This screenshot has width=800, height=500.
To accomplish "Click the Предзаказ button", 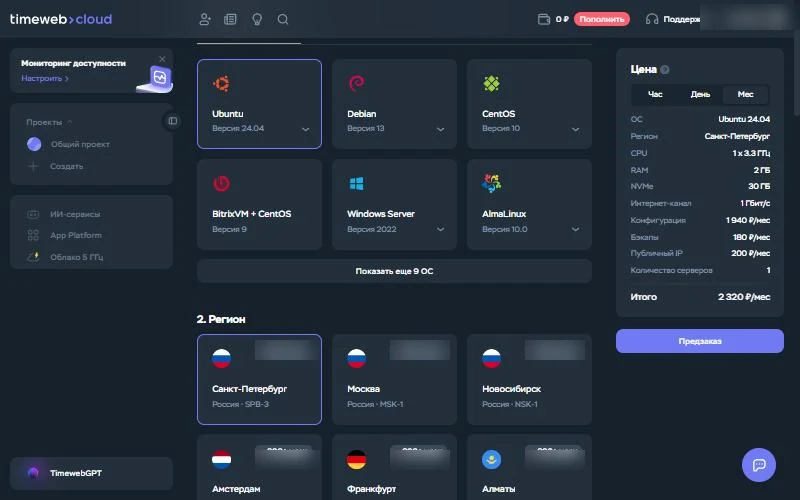I will [699, 341].
